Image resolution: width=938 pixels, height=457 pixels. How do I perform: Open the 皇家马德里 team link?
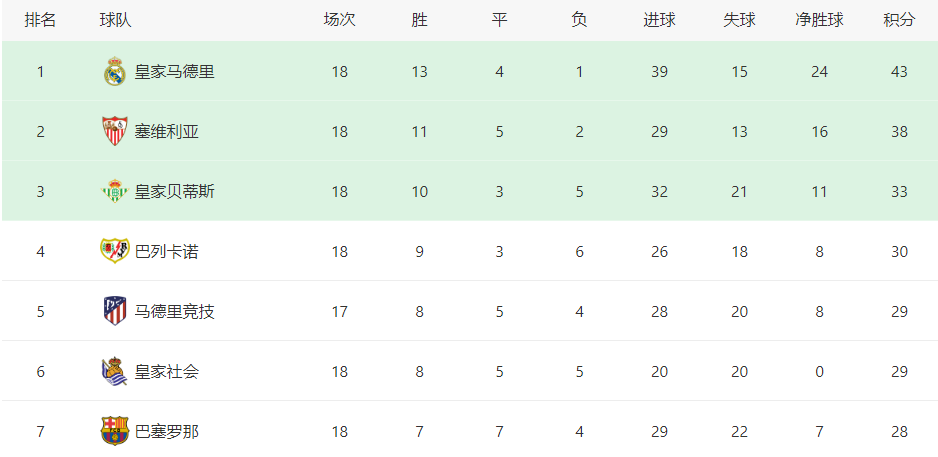click(174, 72)
